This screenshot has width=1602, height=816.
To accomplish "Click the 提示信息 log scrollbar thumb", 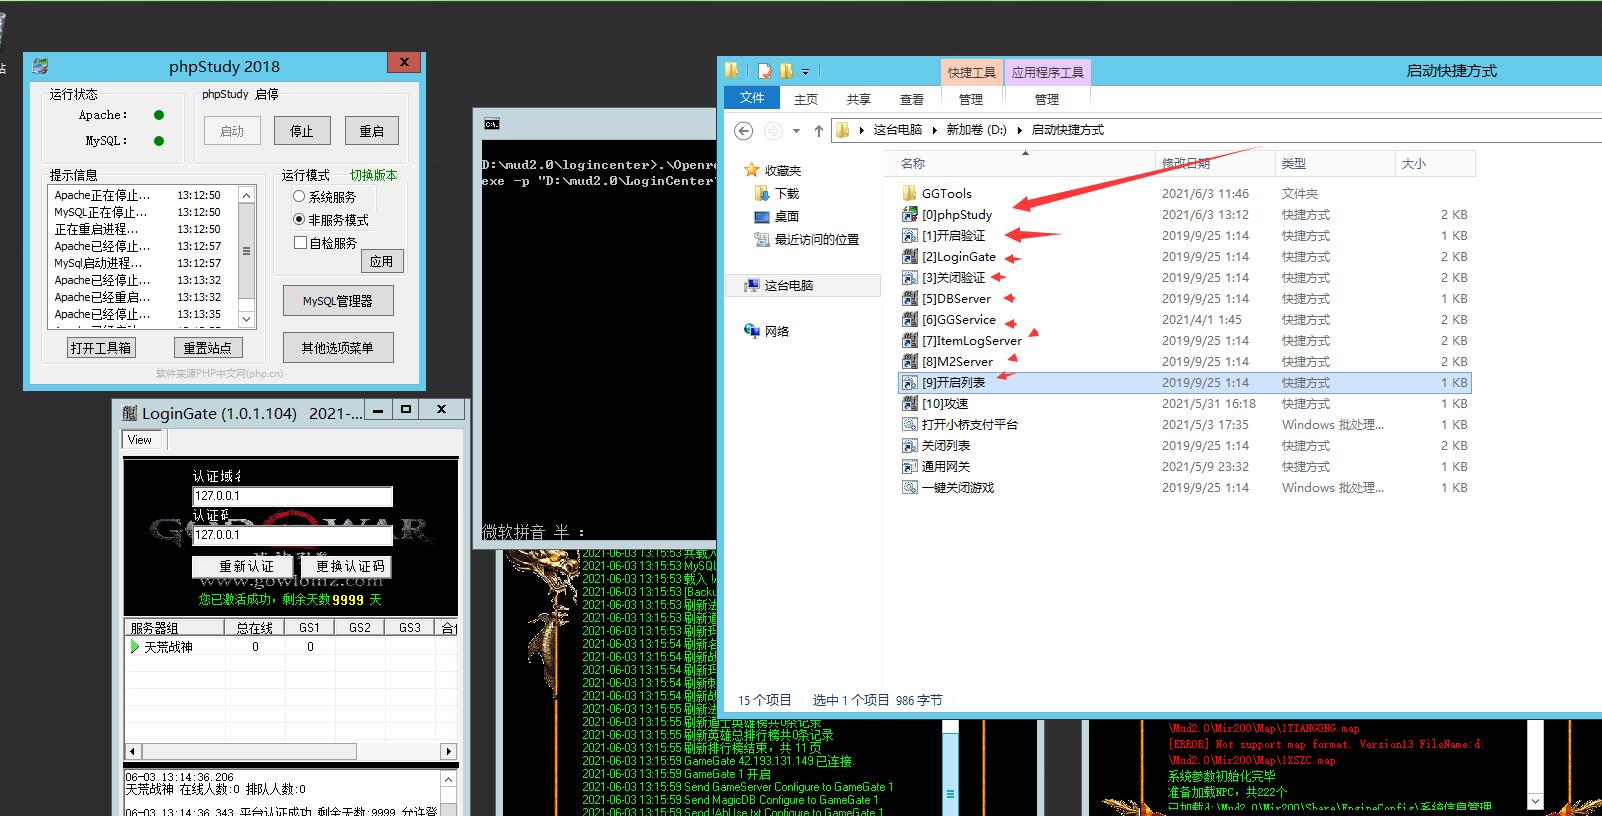I will click(x=246, y=251).
